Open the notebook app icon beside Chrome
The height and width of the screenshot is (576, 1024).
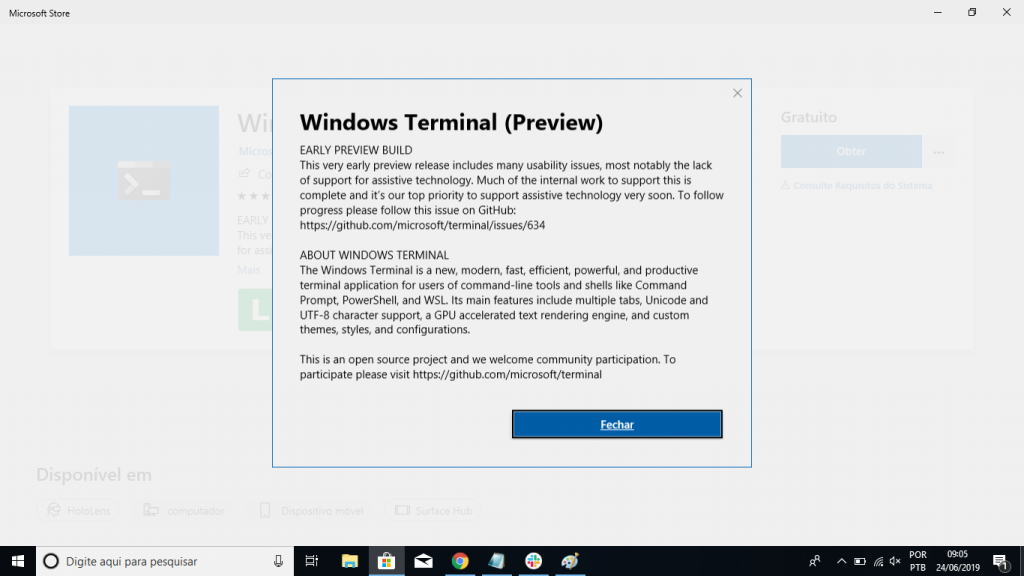(496, 561)
